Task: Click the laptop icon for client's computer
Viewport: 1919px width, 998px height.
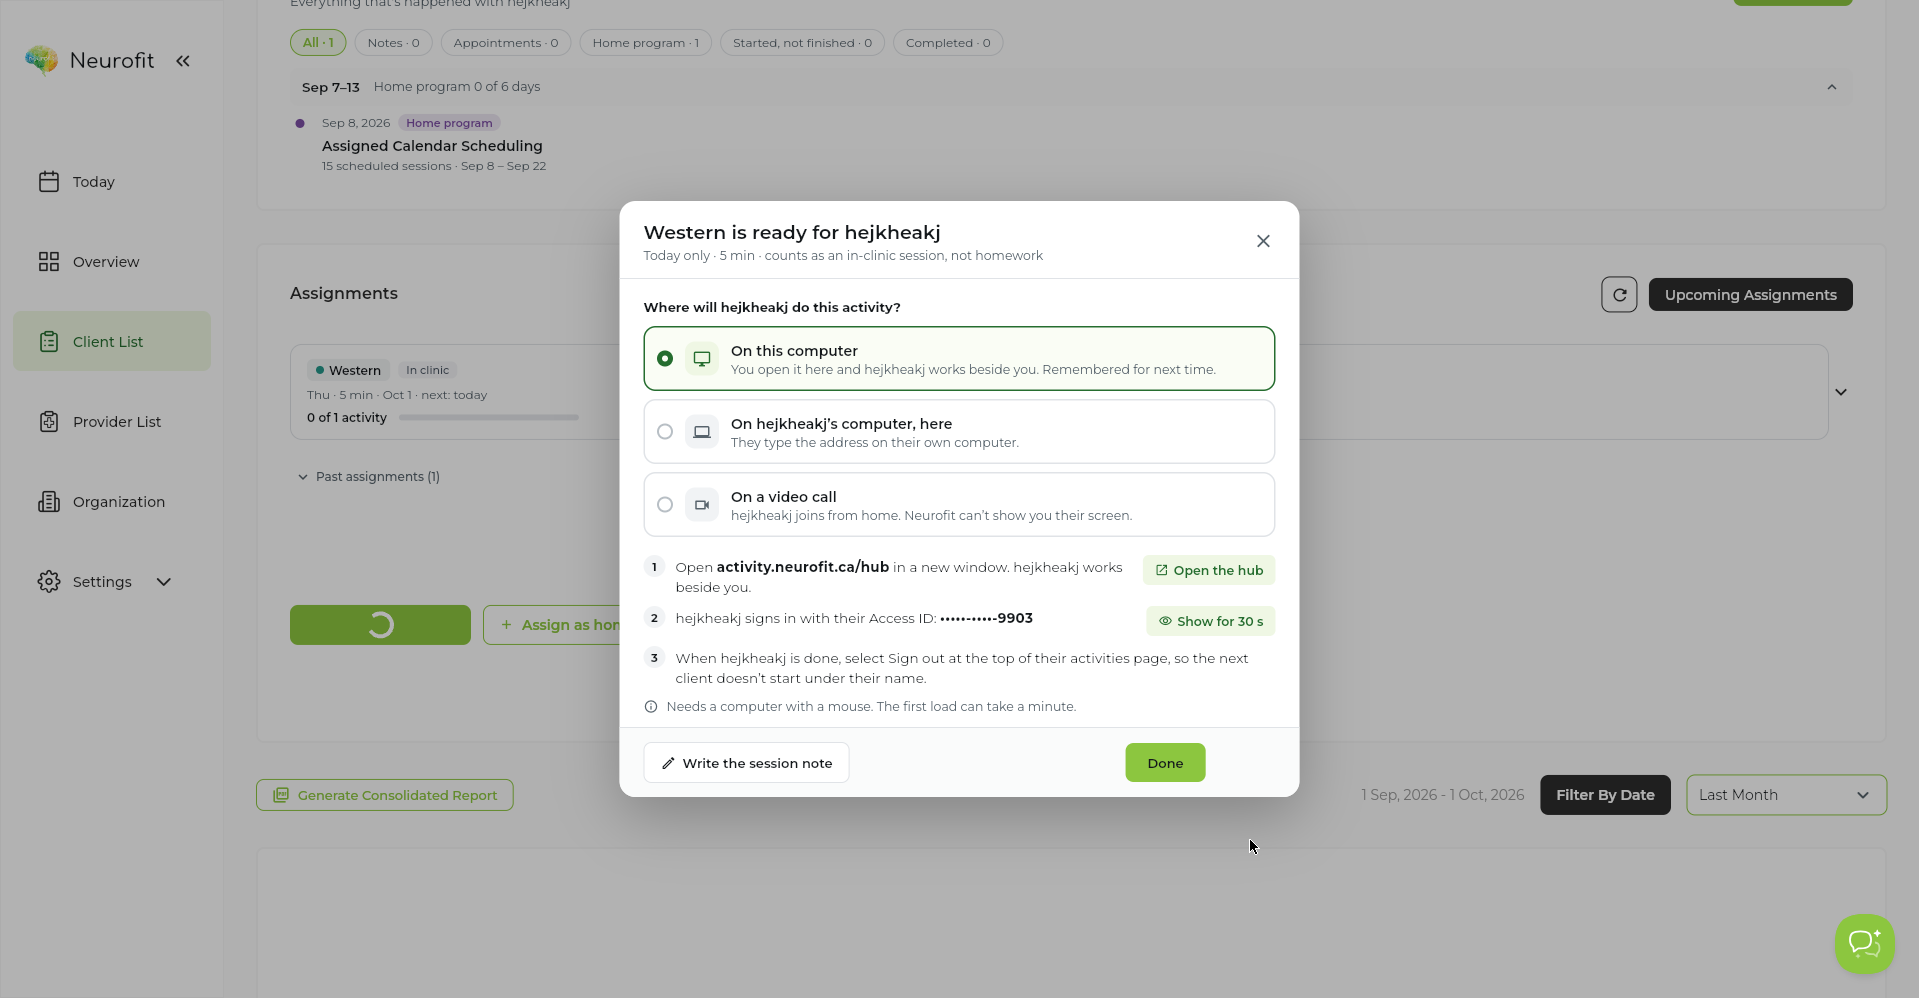Action: click(x=702, y=431)
